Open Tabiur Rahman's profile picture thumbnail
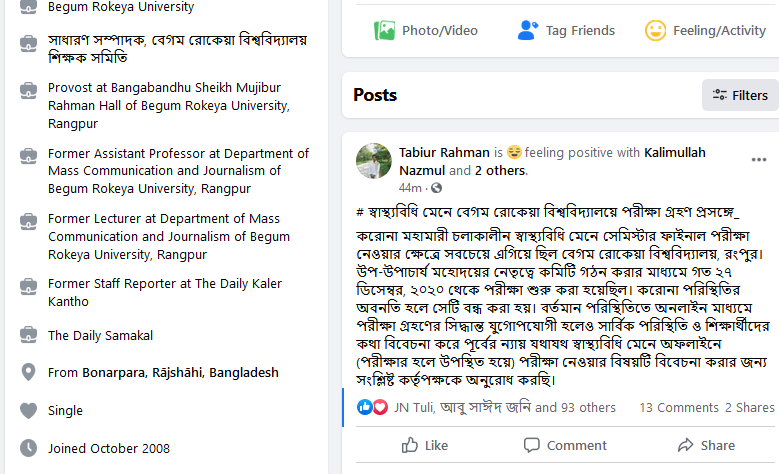 pyautogui.click(x=373, y=160)
